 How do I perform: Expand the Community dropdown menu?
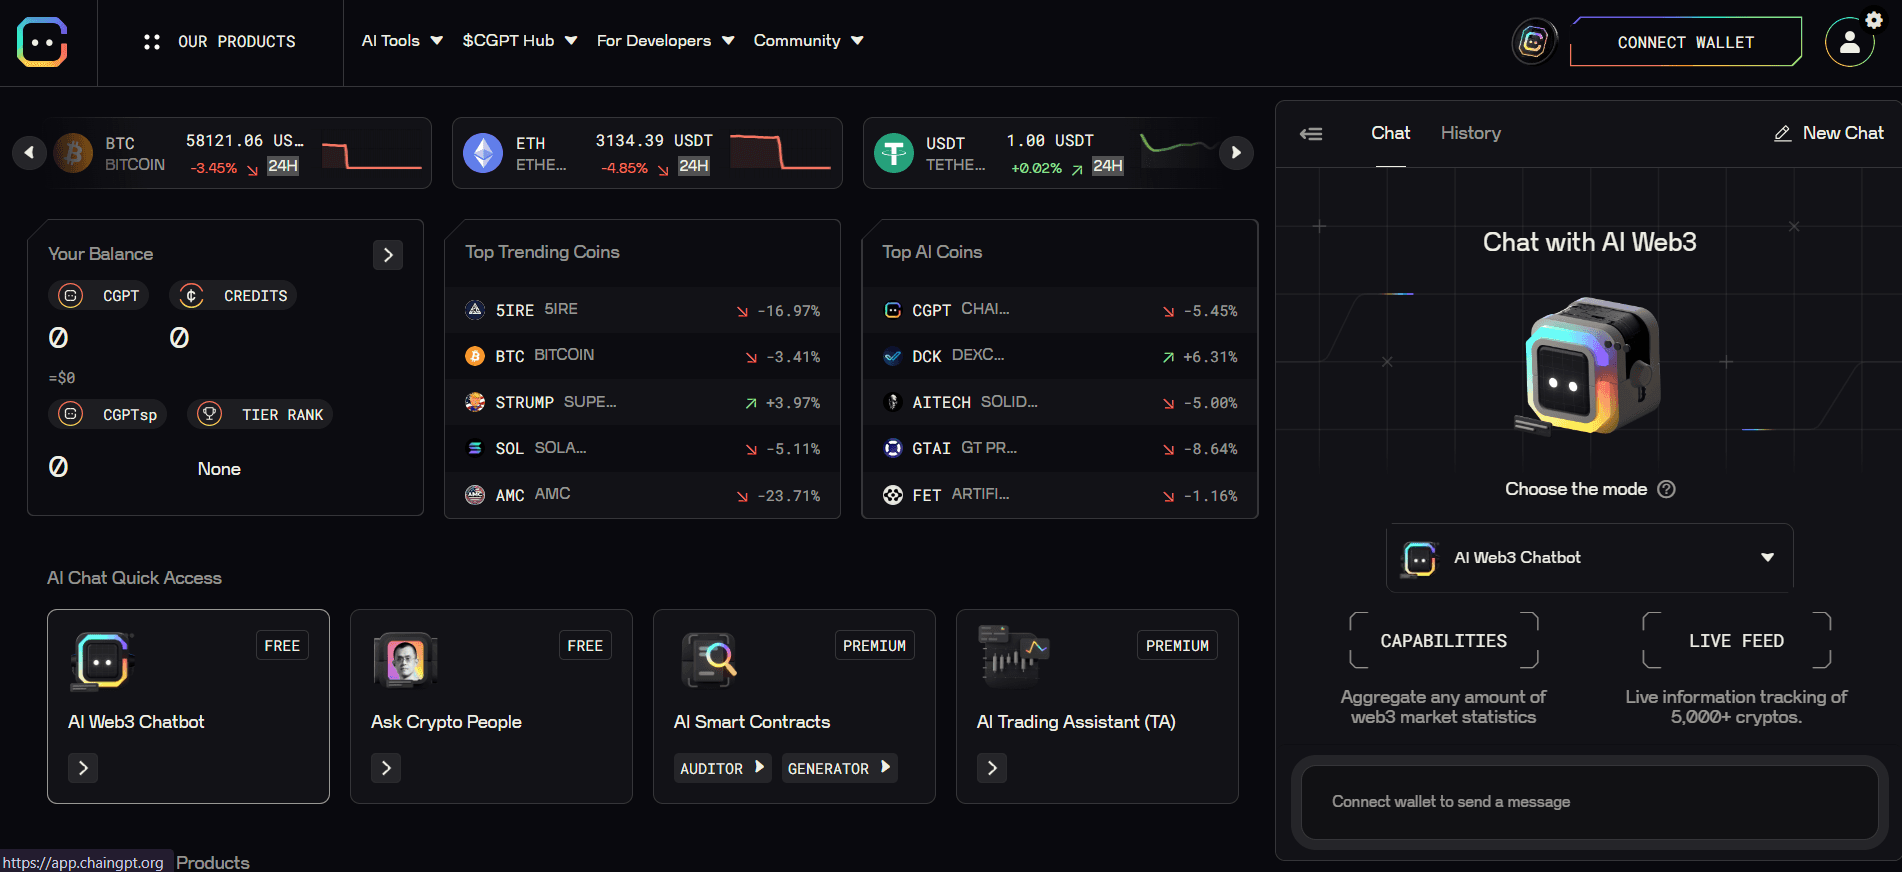point(808,41)
